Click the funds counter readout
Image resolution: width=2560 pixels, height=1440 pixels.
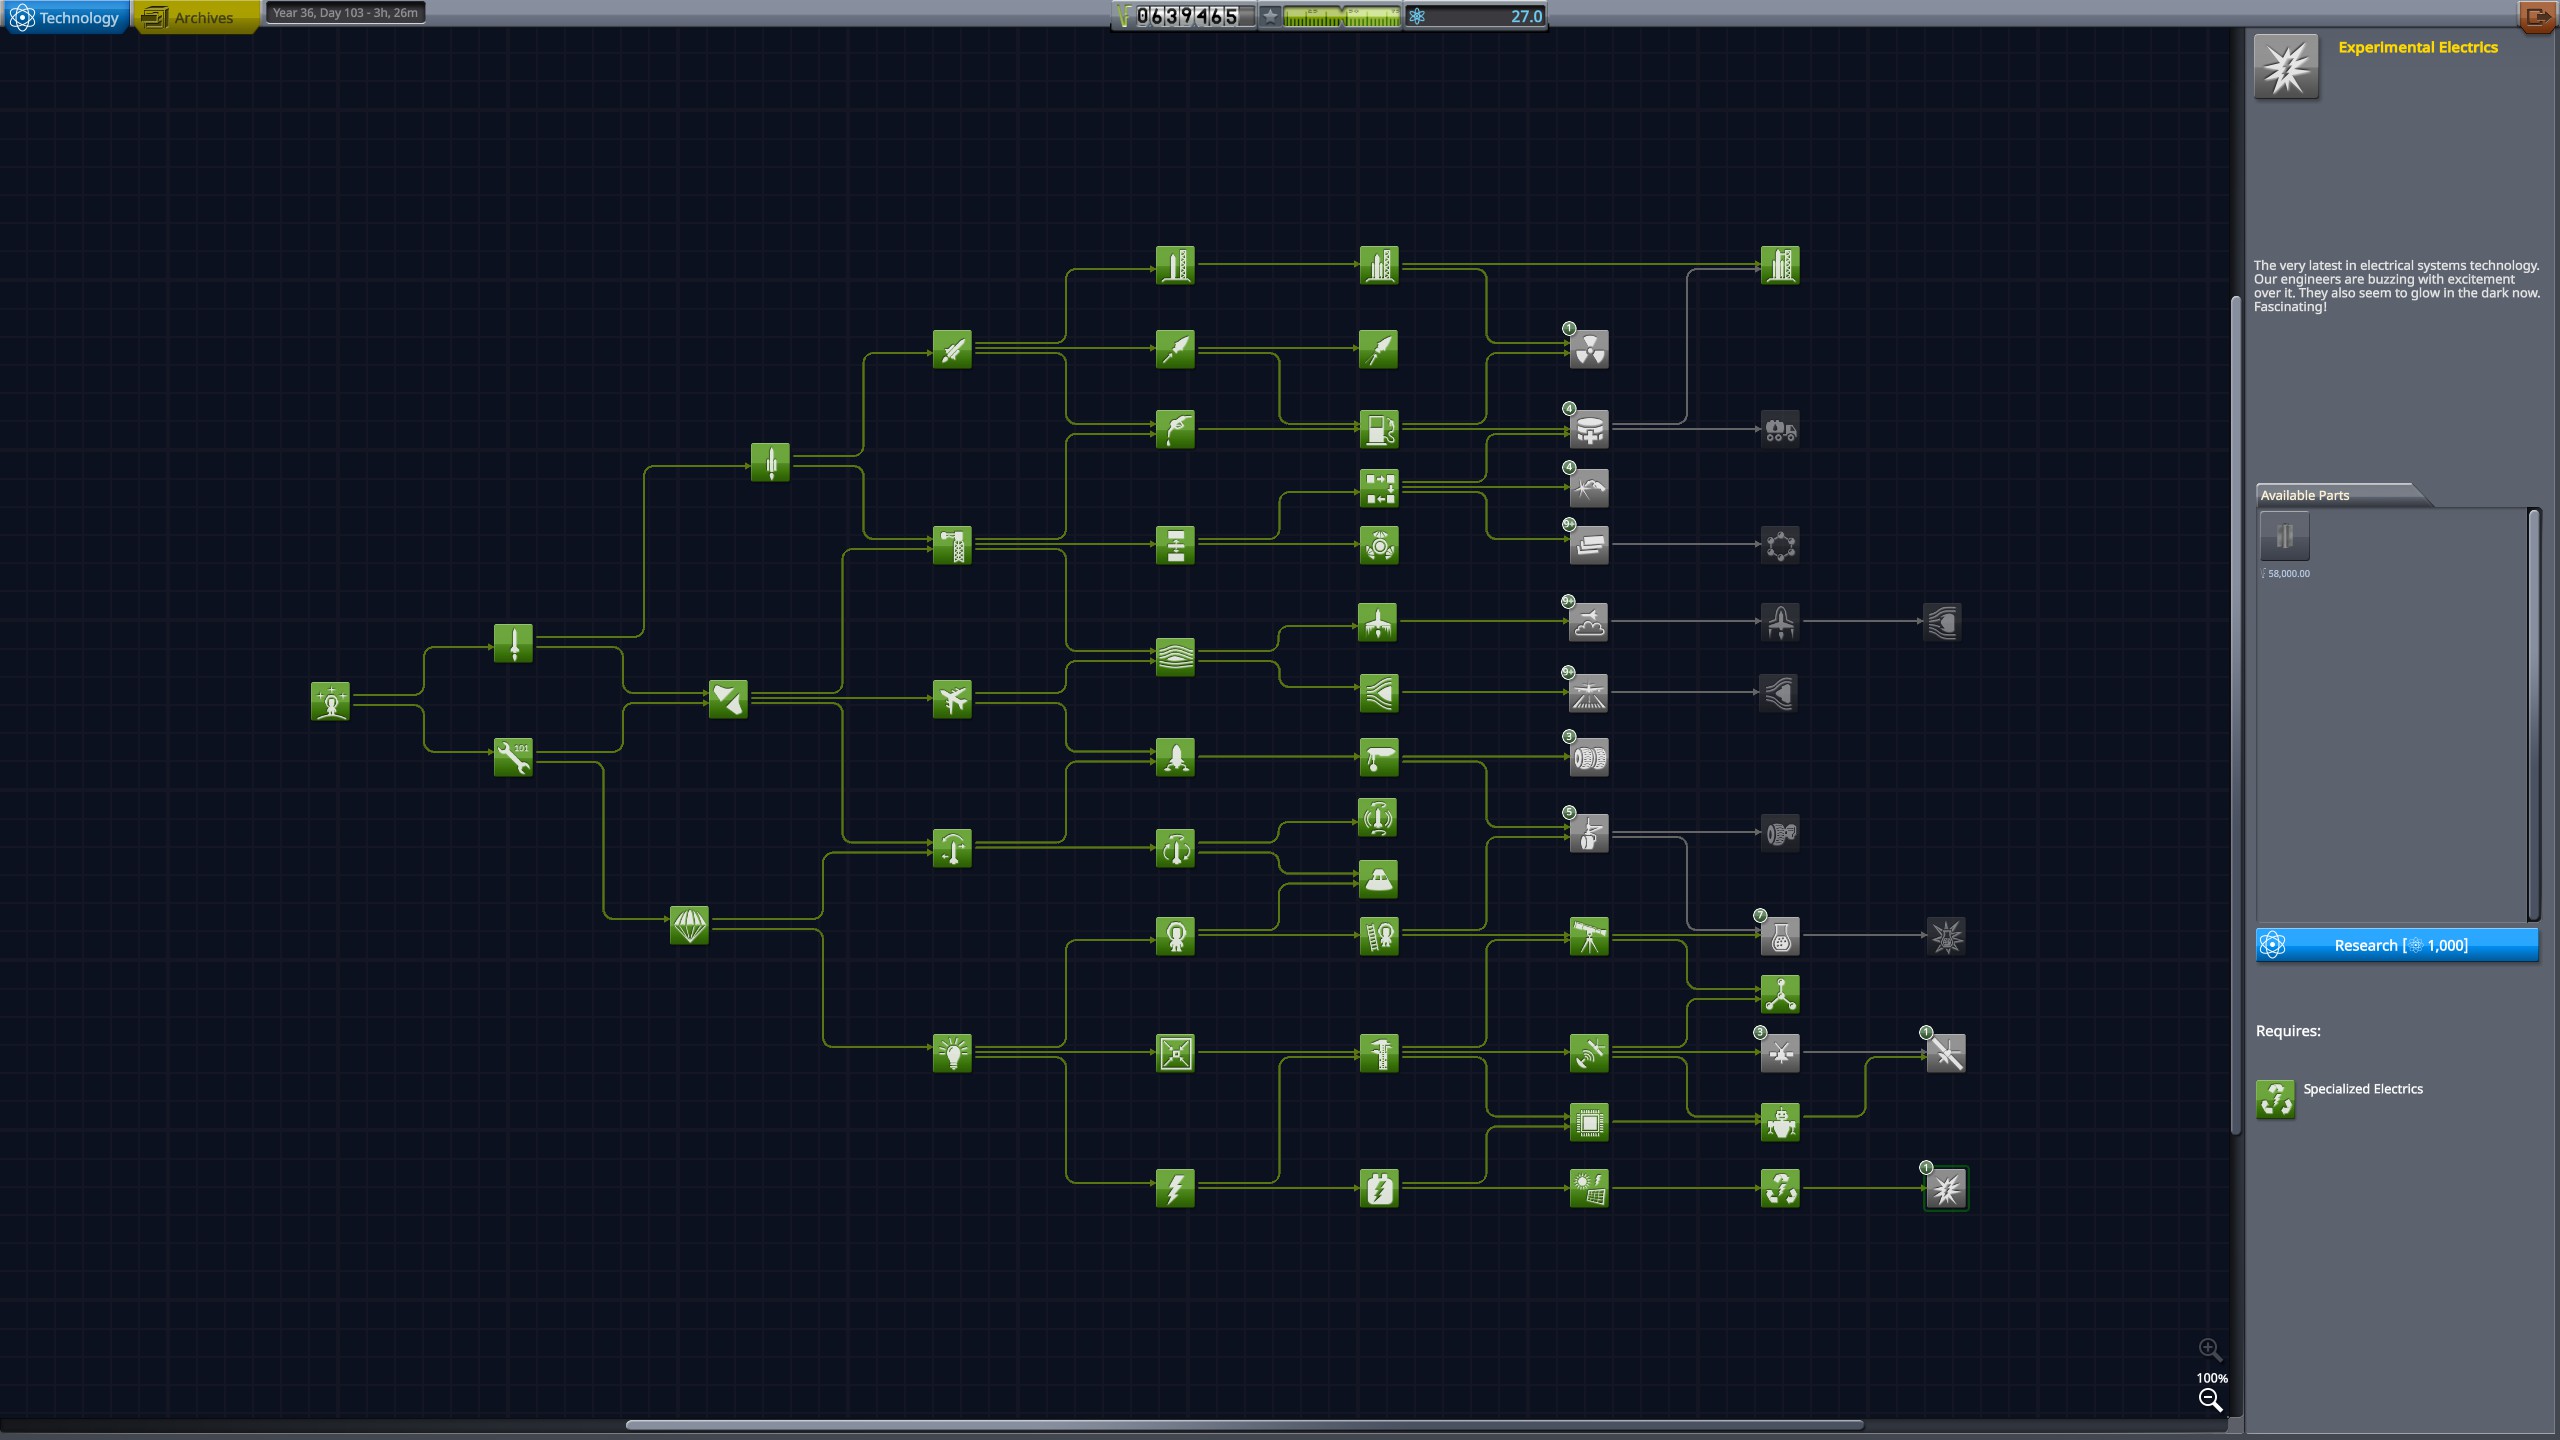click(1184, 16)
